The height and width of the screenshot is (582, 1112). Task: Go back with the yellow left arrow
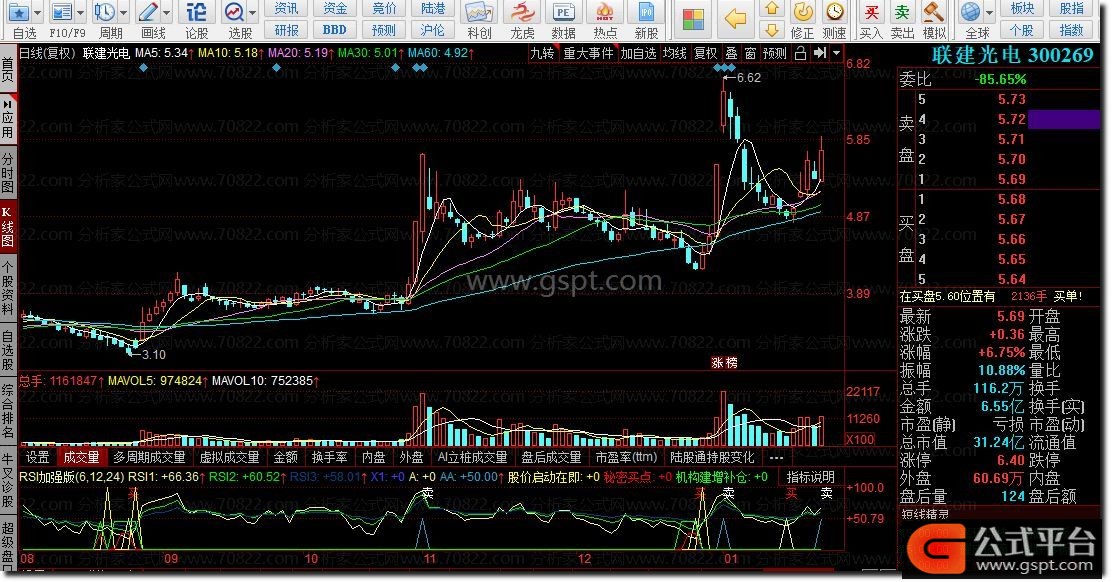click(x=735, y=19)
